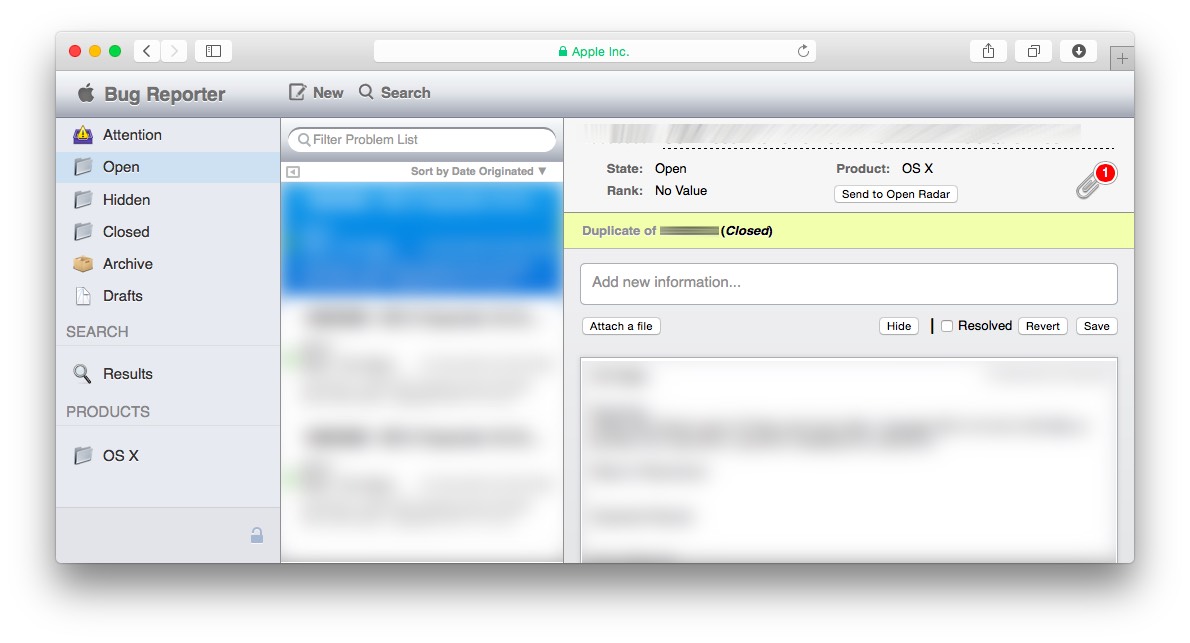The height and width of the screenshot is (643, 1190).
Task: Open Sort by Date Originated dropdown
Action: pyautogui.click(x=479, y=172)
